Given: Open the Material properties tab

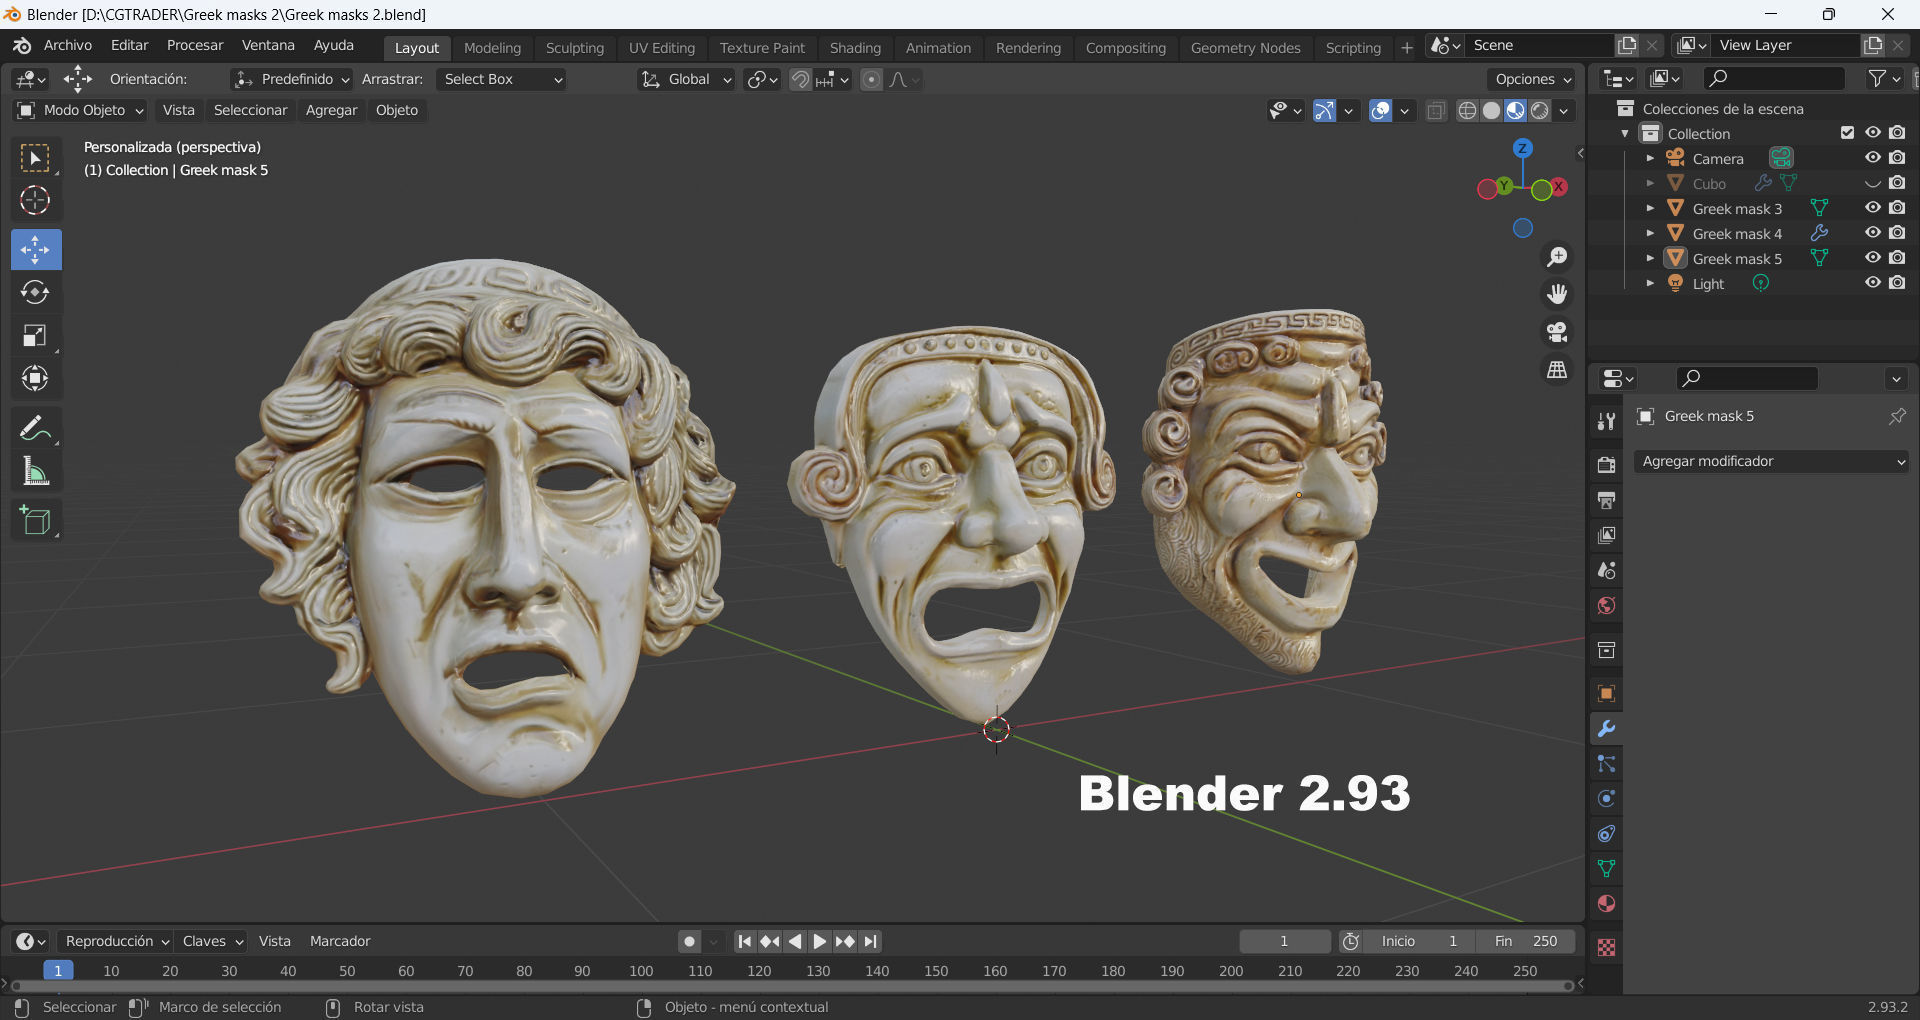Looking at the screenshot, I should click(1606, 904).
